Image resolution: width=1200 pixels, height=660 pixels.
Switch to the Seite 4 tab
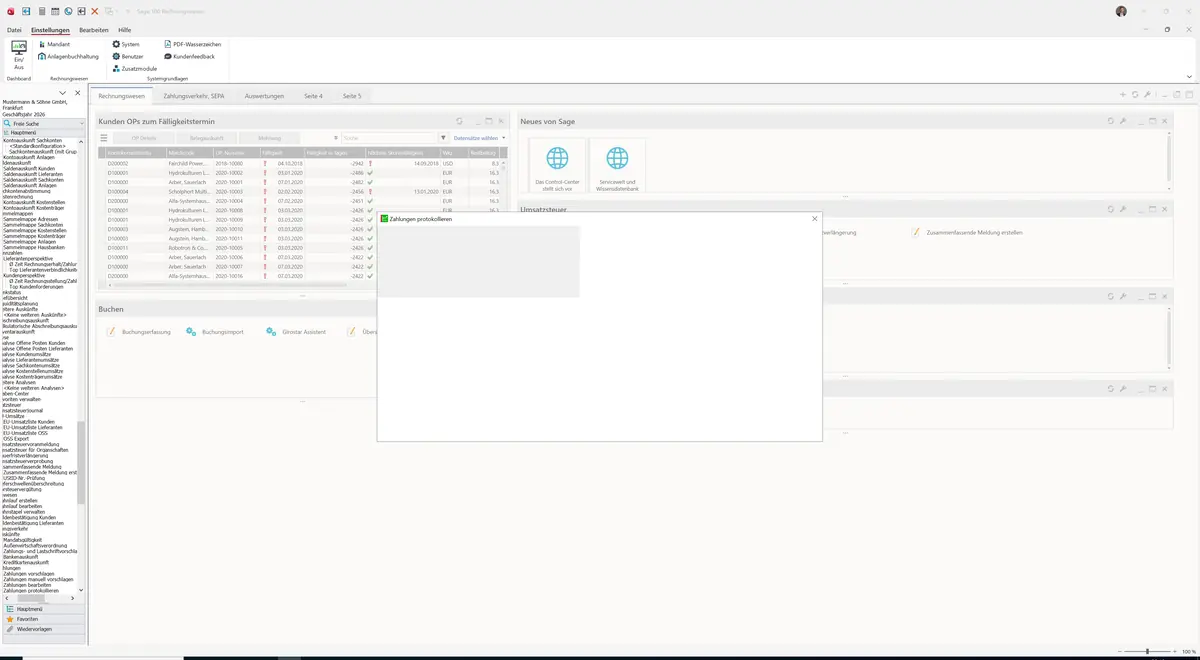(313, 96)
